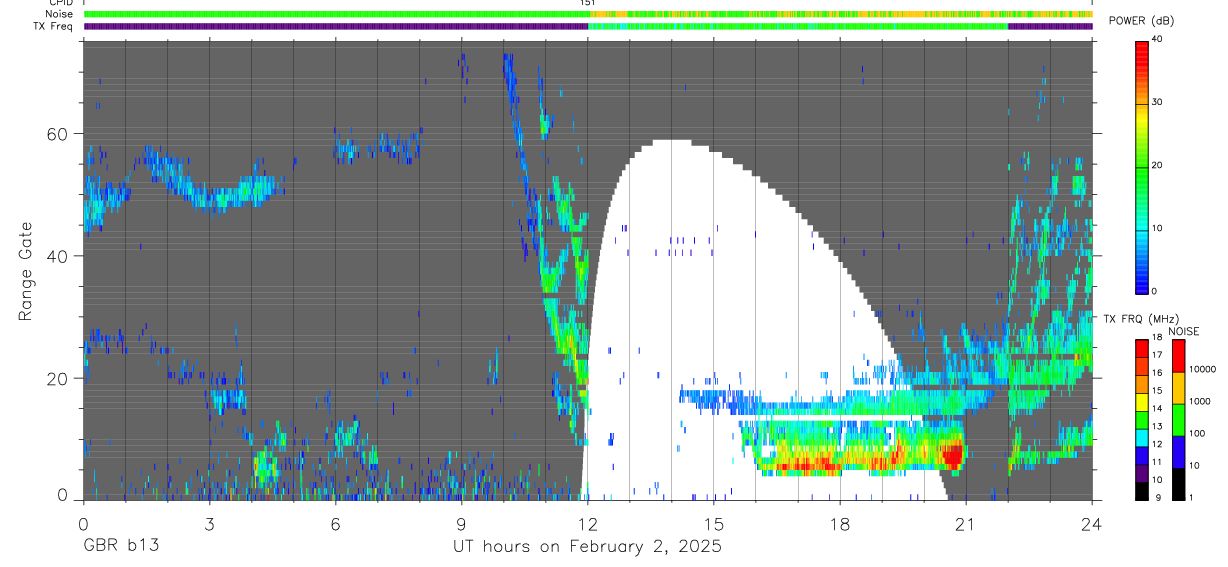The image size is (1228, 567).
Task: Click the 0 hour tick on the UT axis
Action: coord(83,522)
